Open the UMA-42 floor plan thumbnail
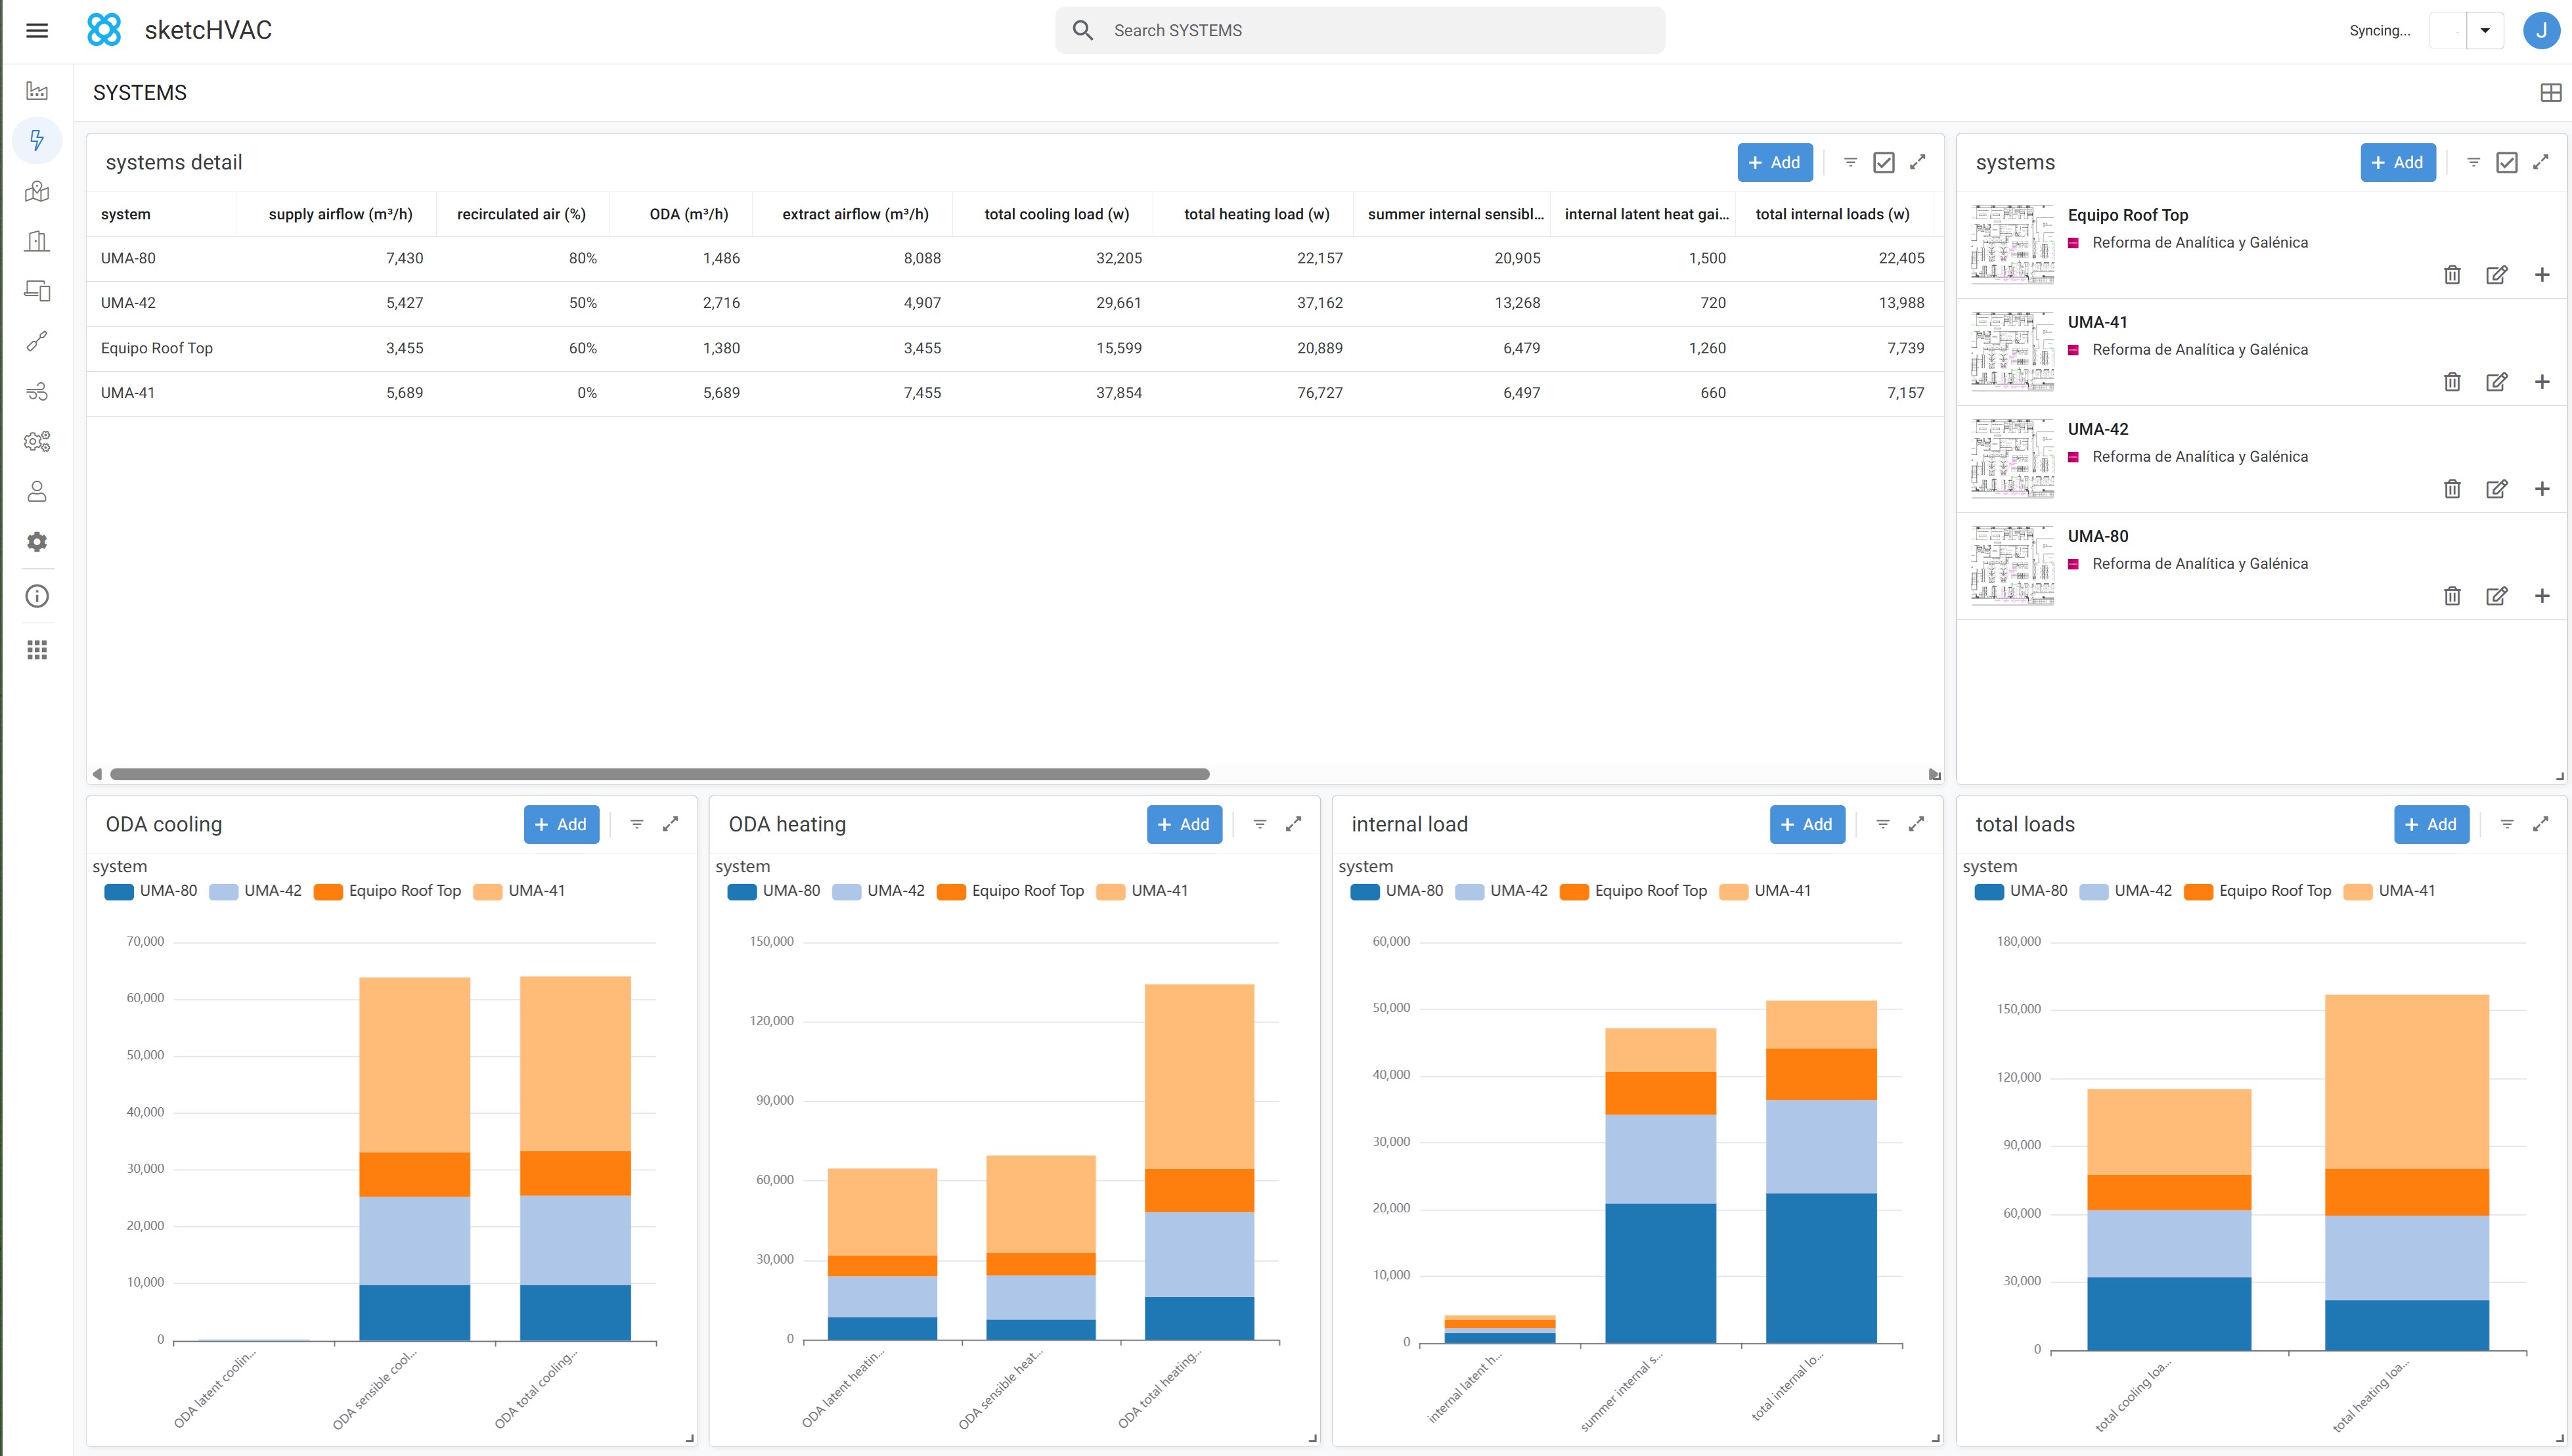This screenshot has width=2572, height=1456. click(x=2012, y=458)
